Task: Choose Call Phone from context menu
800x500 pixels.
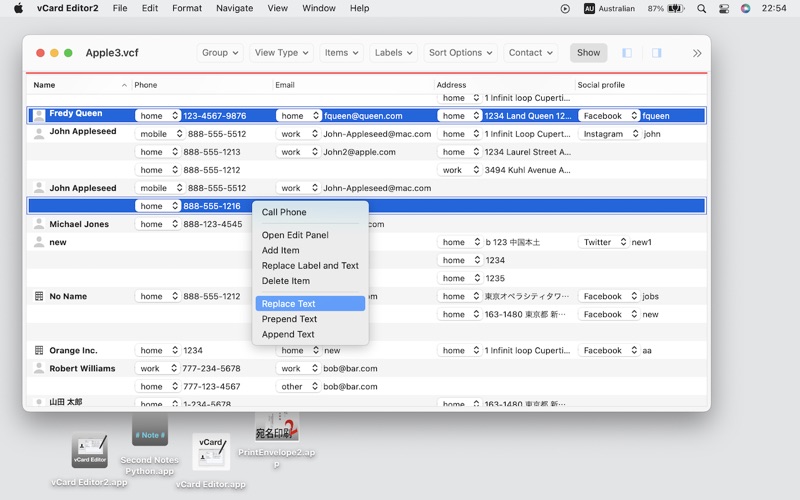Action: (x=284, y=212)
